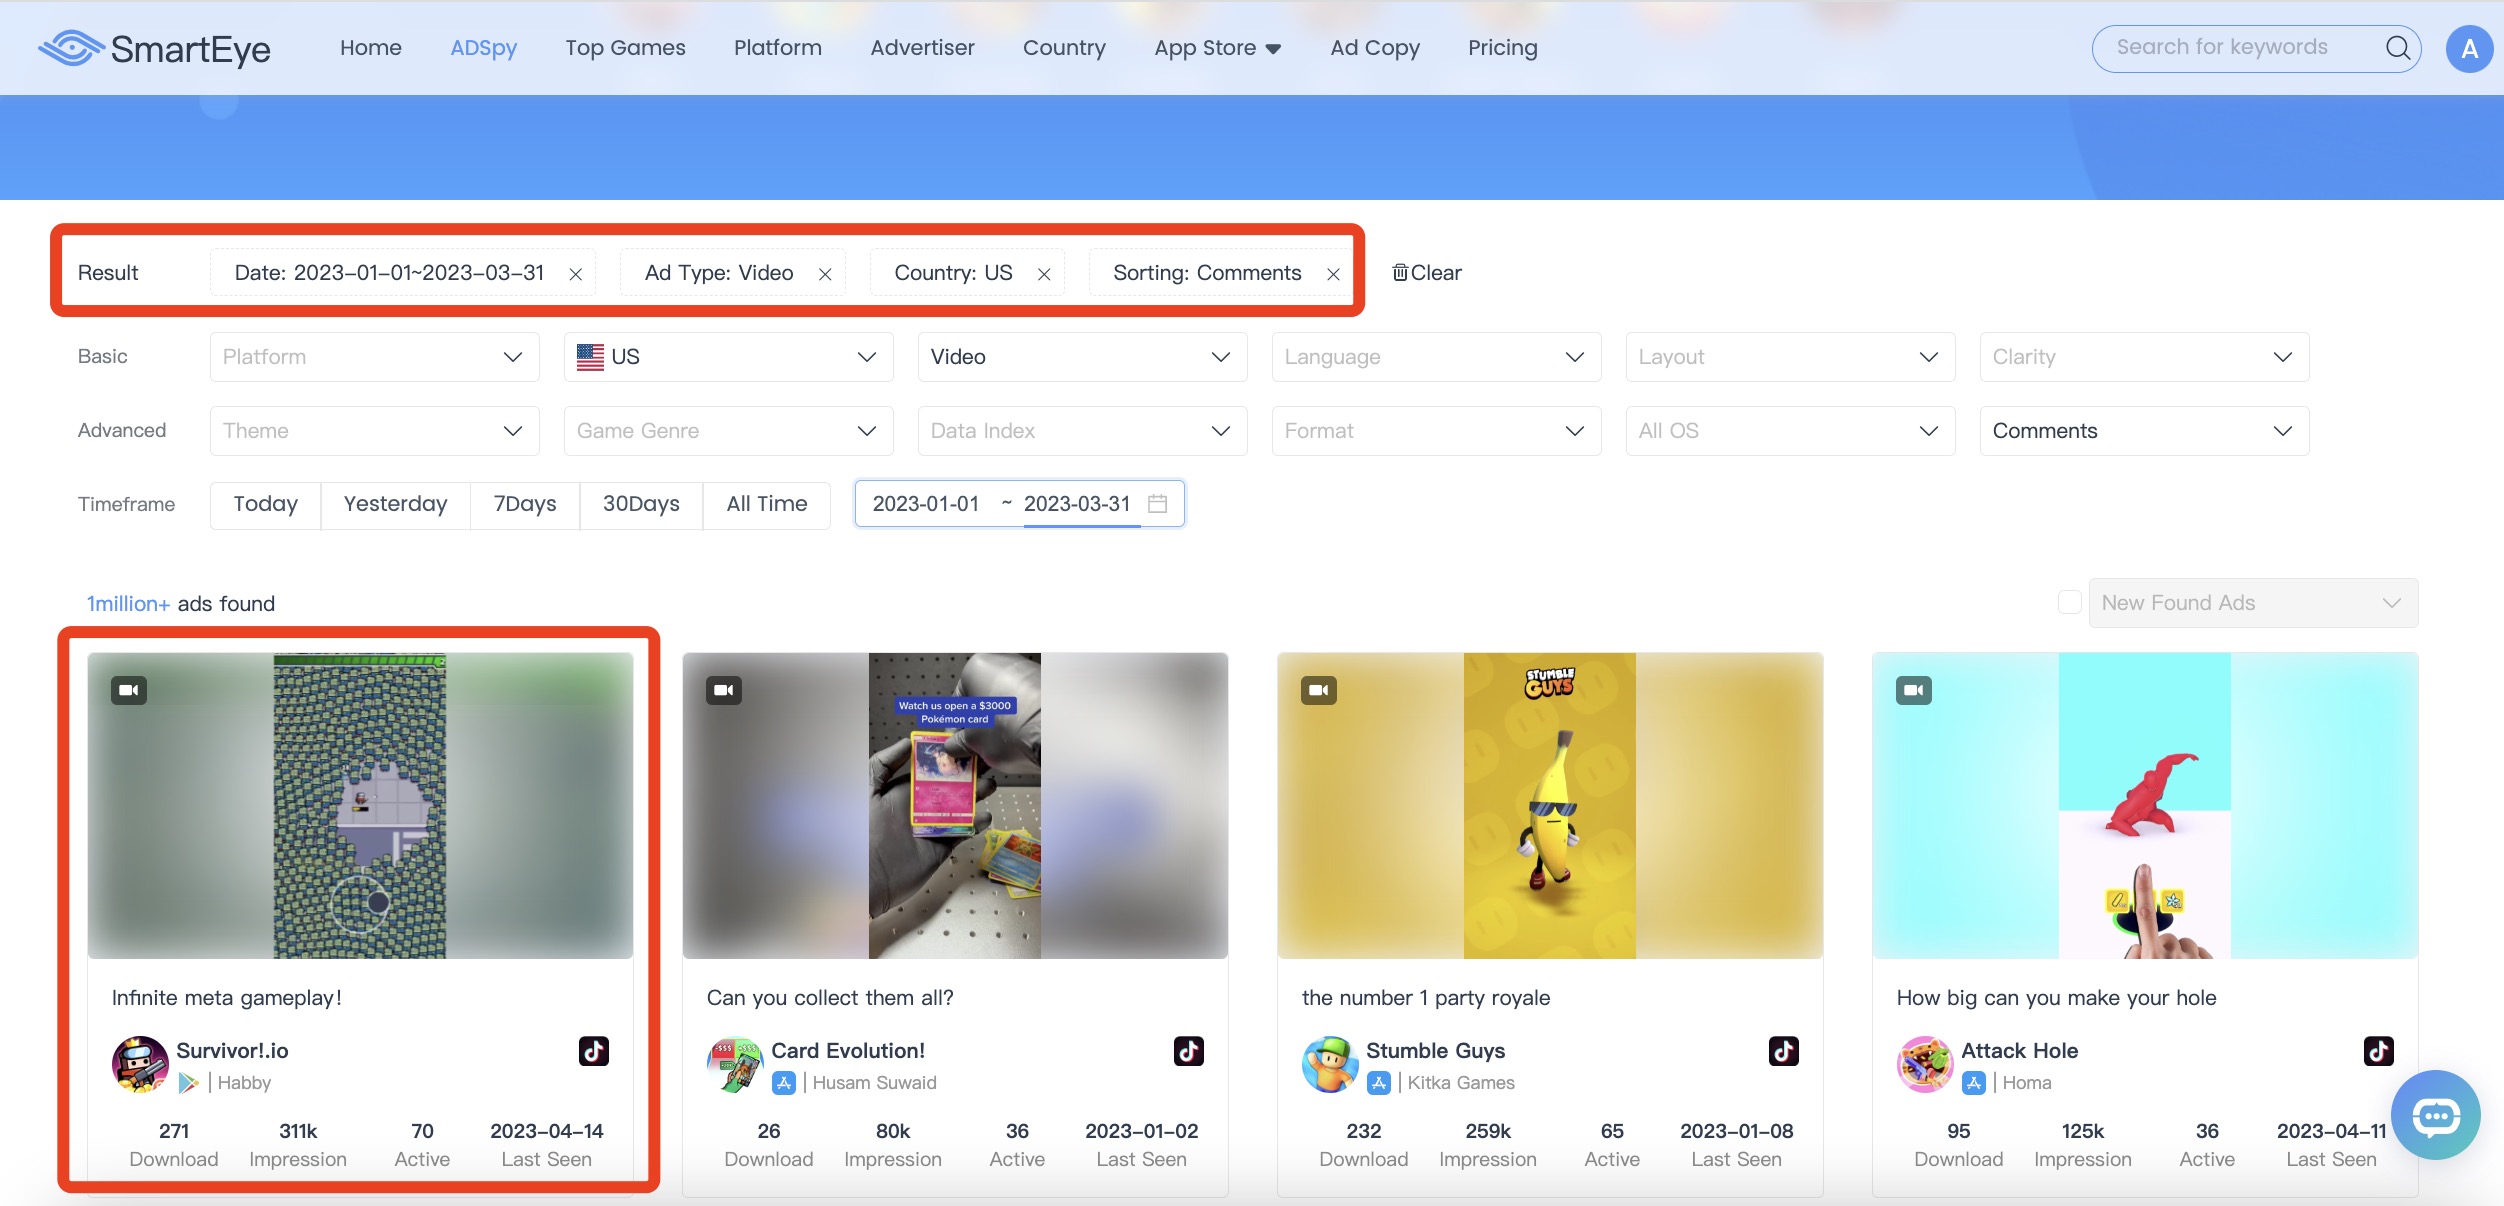Toggle the New Found Ads checkbox
The width and height of the screenshot is (2504, 1206).
click(2069, 603)
